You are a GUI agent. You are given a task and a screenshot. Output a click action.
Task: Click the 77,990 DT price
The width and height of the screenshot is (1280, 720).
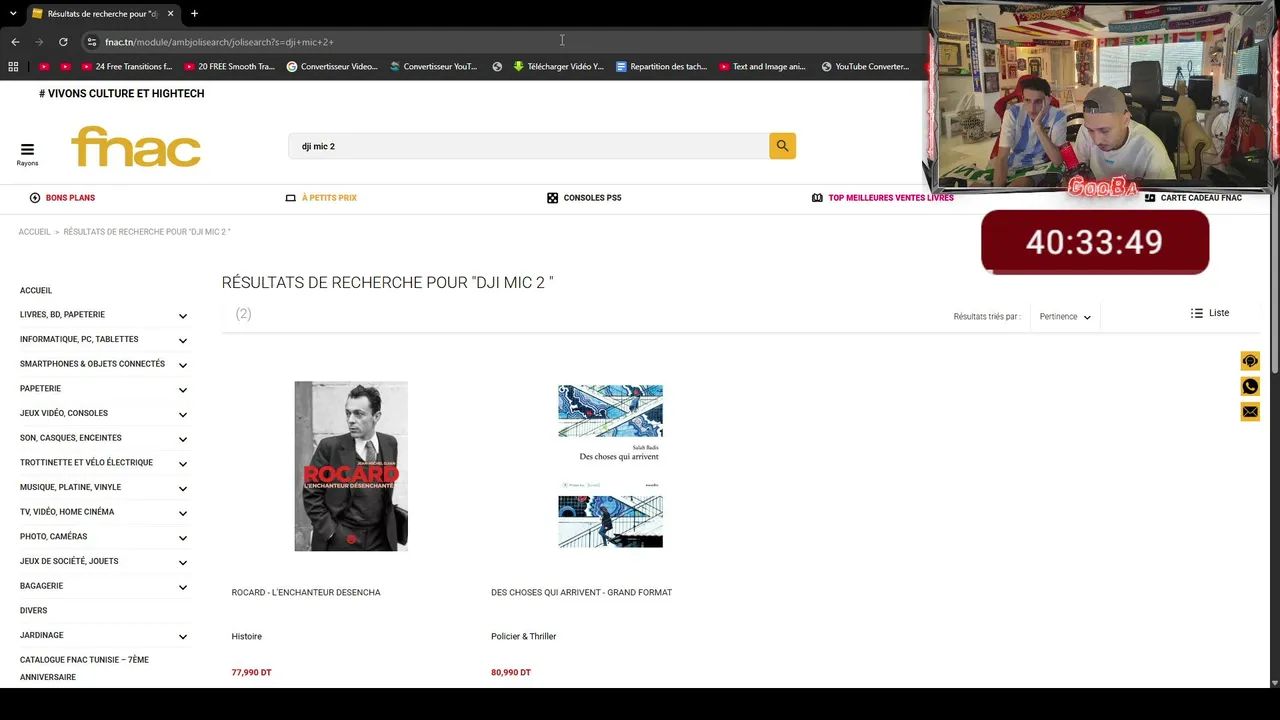251,673
